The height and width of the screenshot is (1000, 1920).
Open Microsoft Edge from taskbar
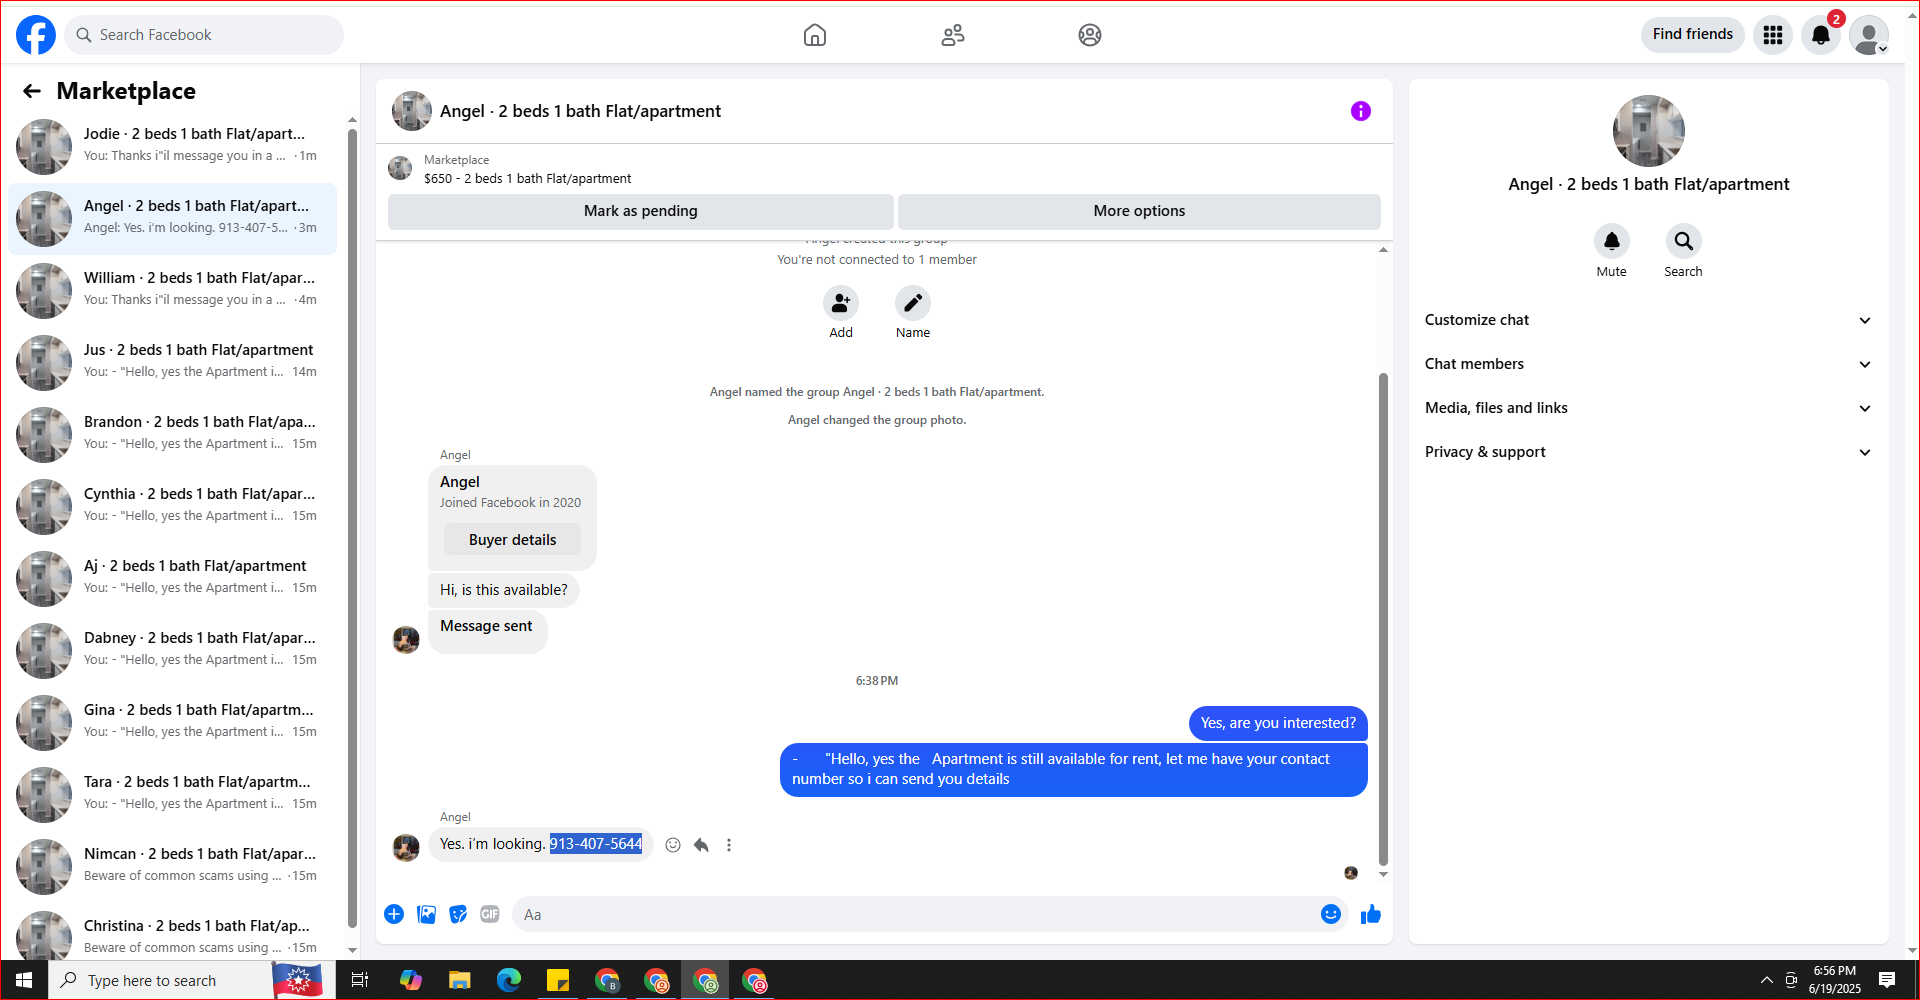[x=509, y=980]
